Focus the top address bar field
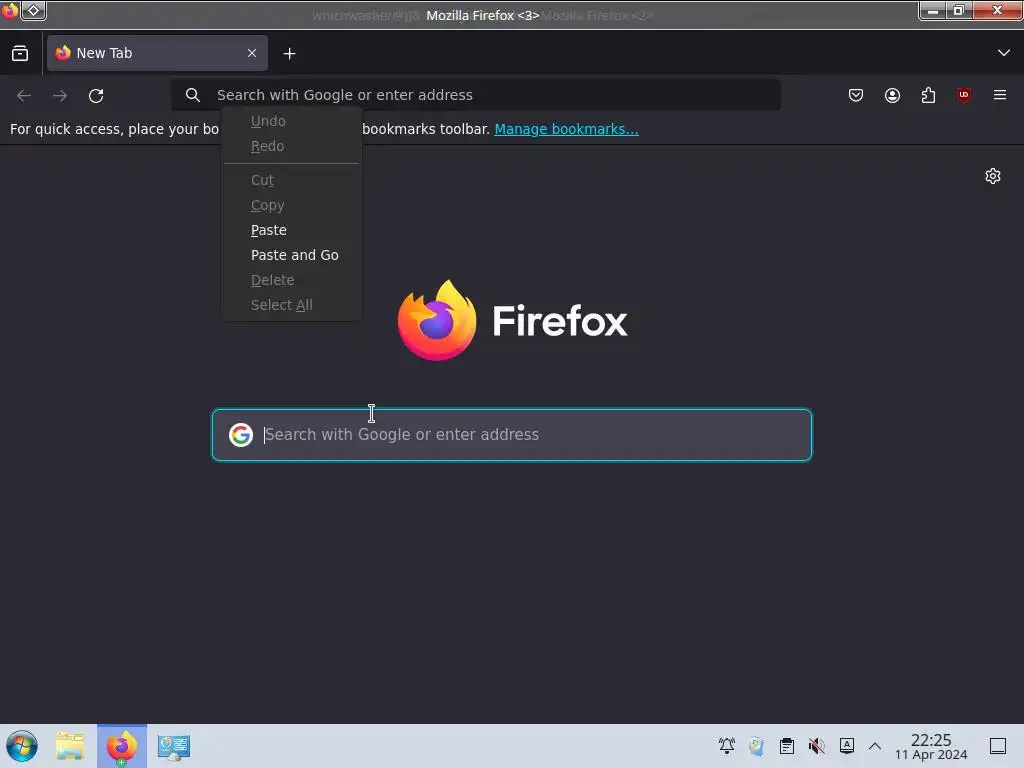Screen dimensions: 1024x768 476,95
